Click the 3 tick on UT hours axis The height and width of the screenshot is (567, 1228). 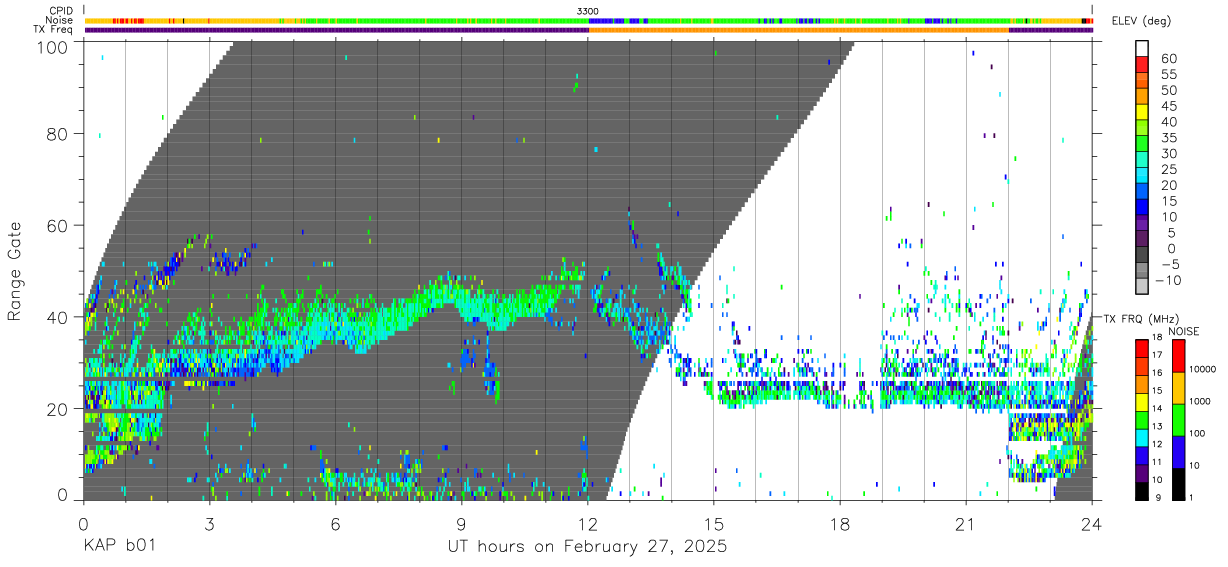[x=209, y=524]
